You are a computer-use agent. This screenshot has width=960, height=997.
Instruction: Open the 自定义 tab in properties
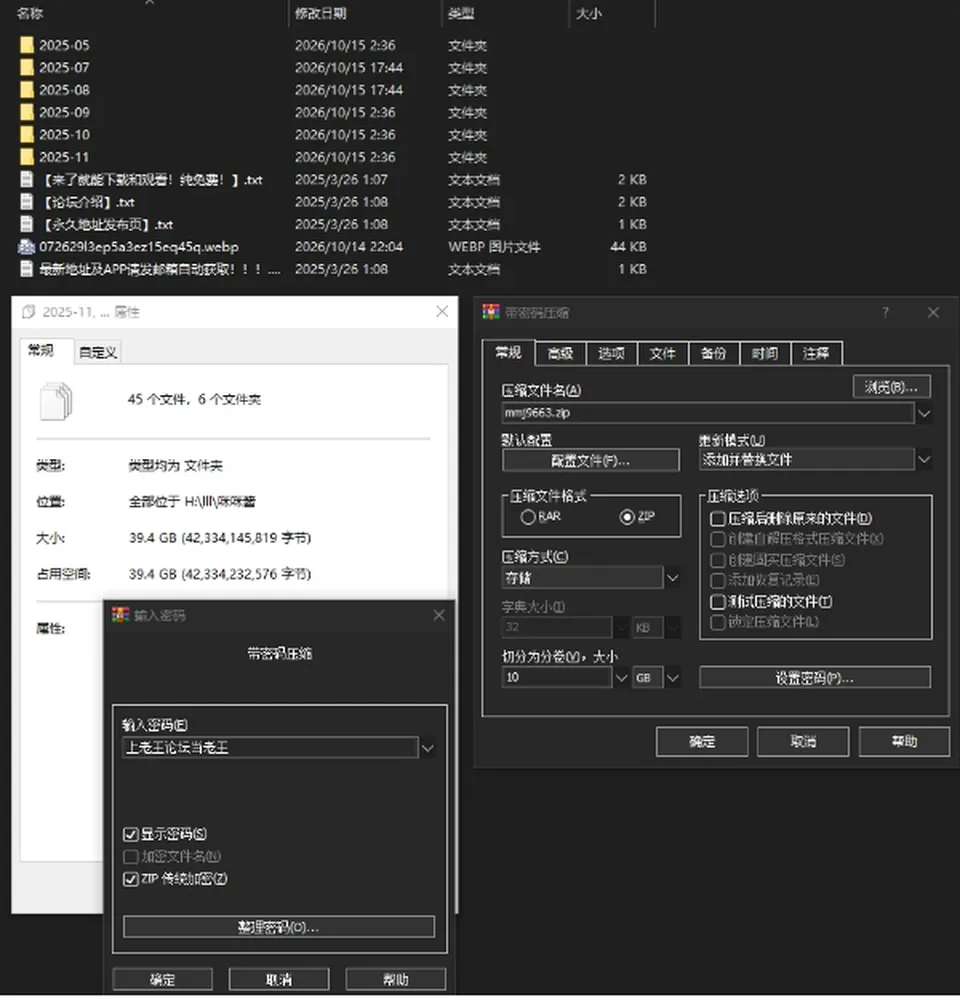click(x=97, y=352)
